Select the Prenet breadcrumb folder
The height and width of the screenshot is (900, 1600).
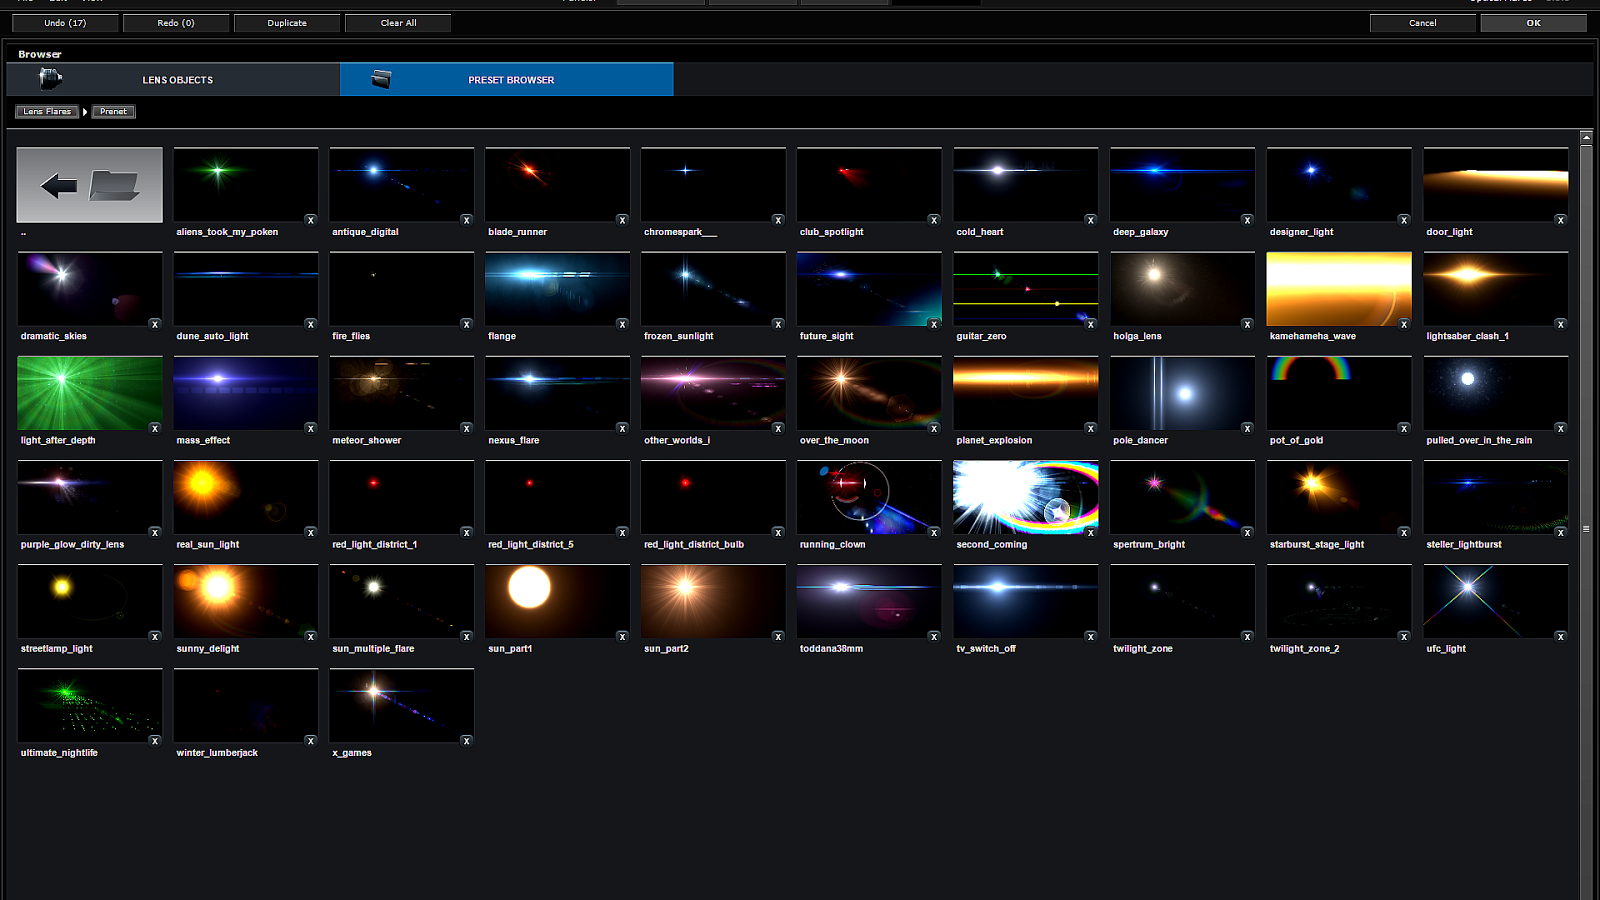click(x=113, y=112)
